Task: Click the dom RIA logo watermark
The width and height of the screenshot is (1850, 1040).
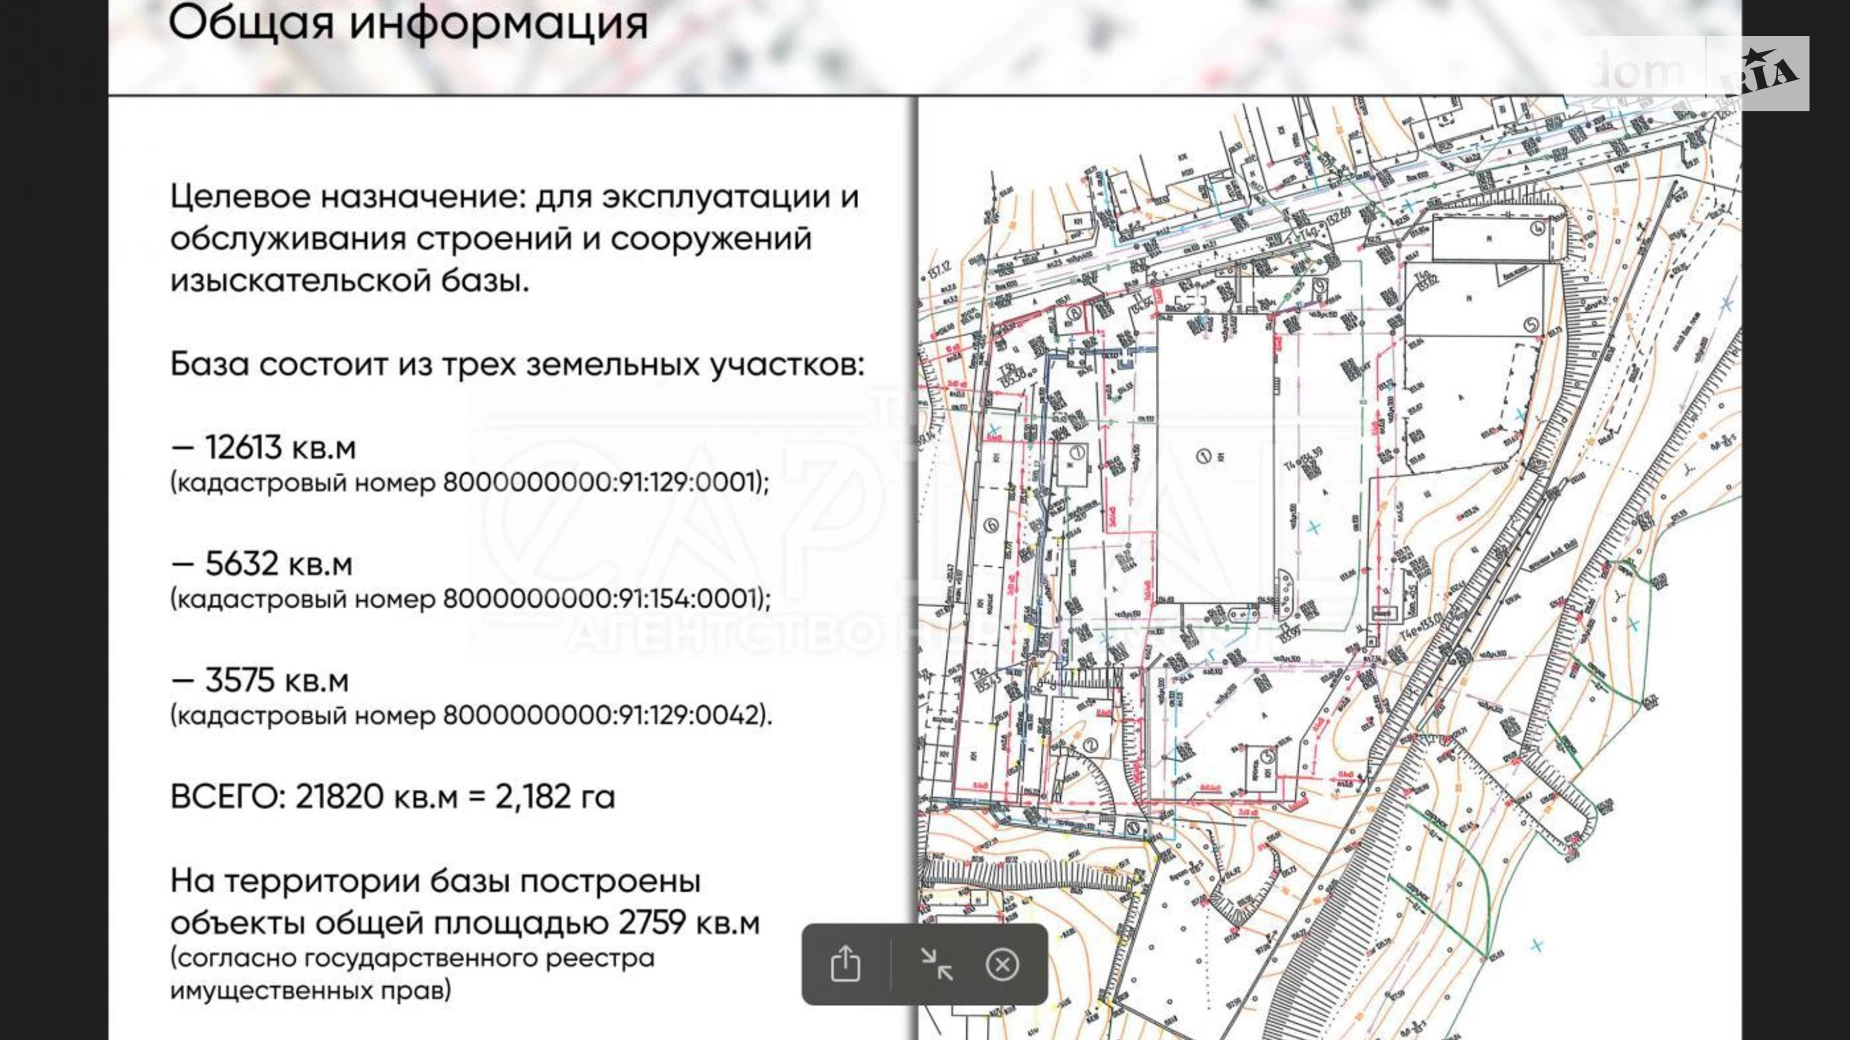Action: click(x=1697, y=72)
